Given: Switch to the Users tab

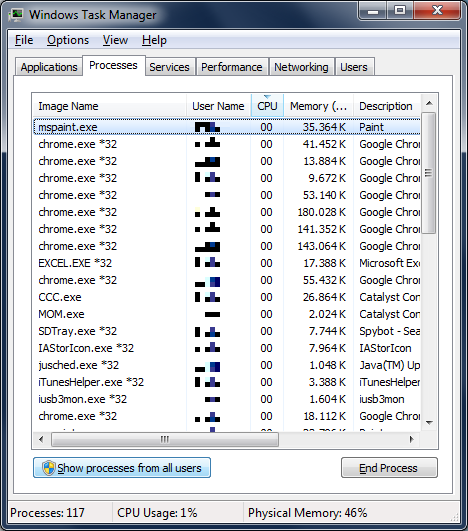Looking at the screenshot, I should click(354, 67).
